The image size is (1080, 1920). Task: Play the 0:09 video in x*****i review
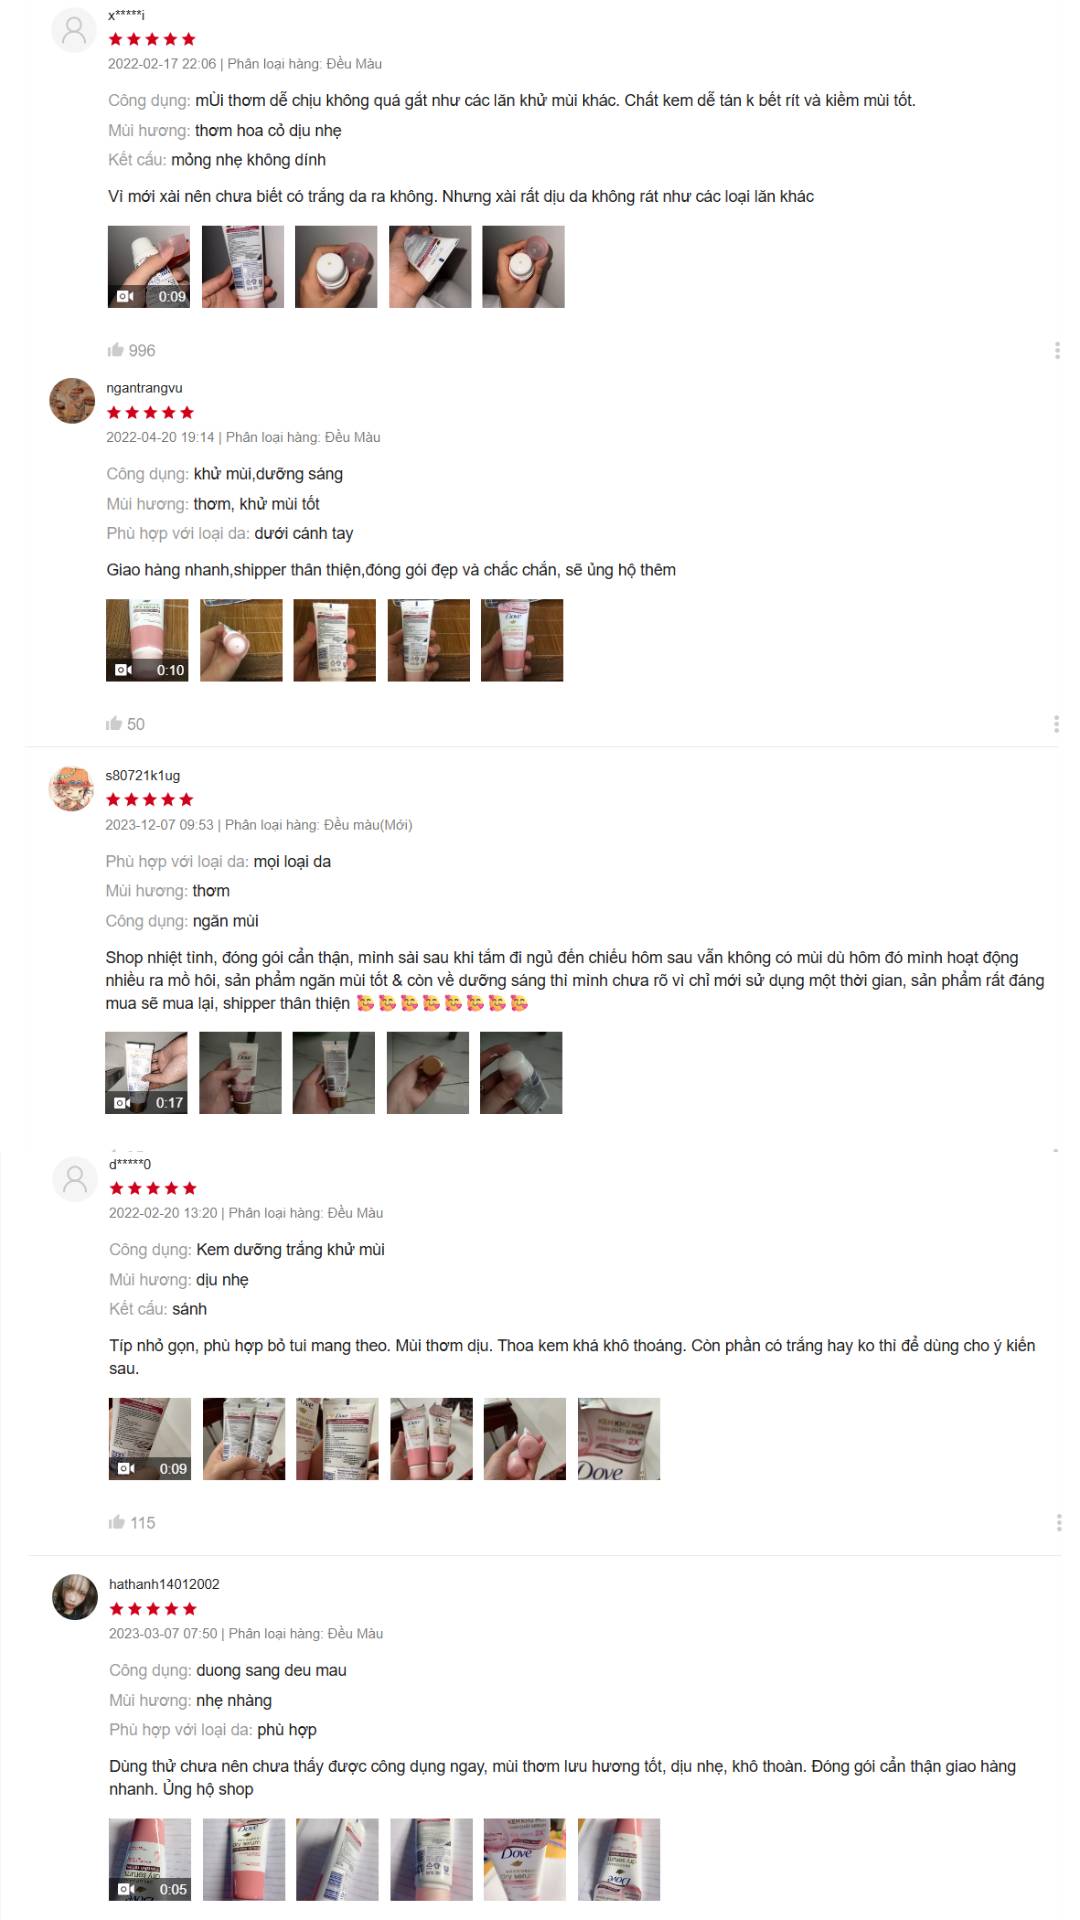pyautogui.click(x=149, y=266)
